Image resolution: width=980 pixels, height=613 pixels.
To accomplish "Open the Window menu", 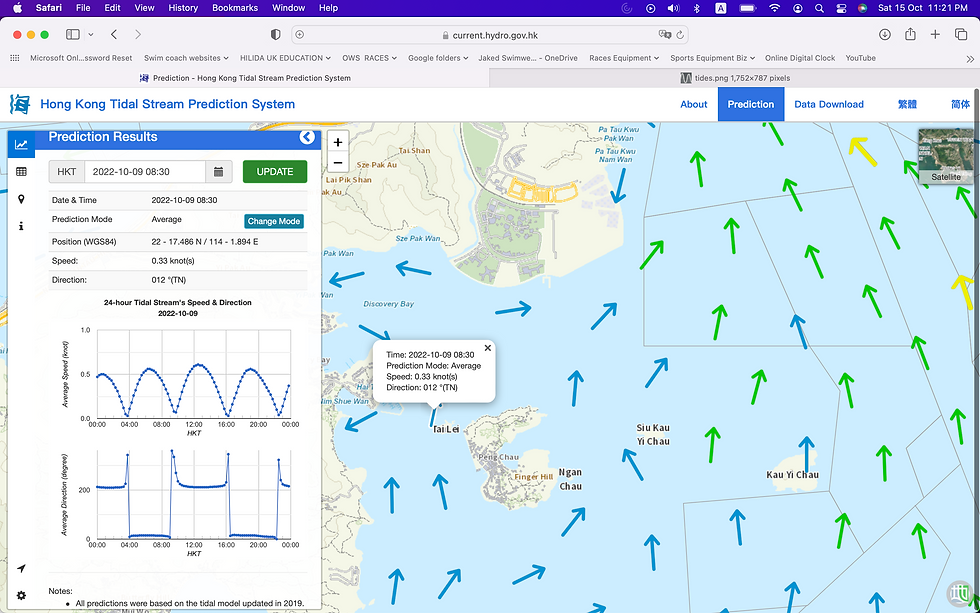I will [x=288, y=8].
